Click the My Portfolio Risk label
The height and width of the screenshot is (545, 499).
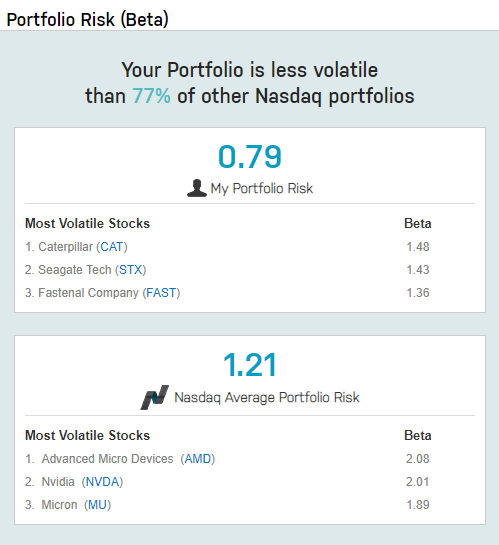pos(262,188)
